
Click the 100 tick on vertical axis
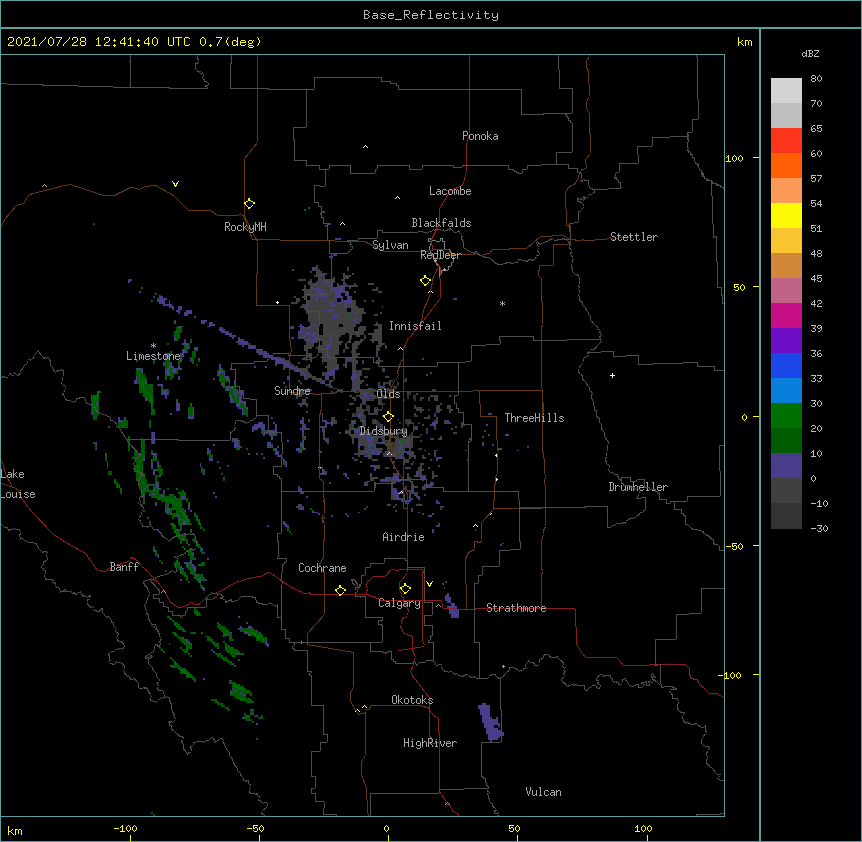(x=734, y=158)
